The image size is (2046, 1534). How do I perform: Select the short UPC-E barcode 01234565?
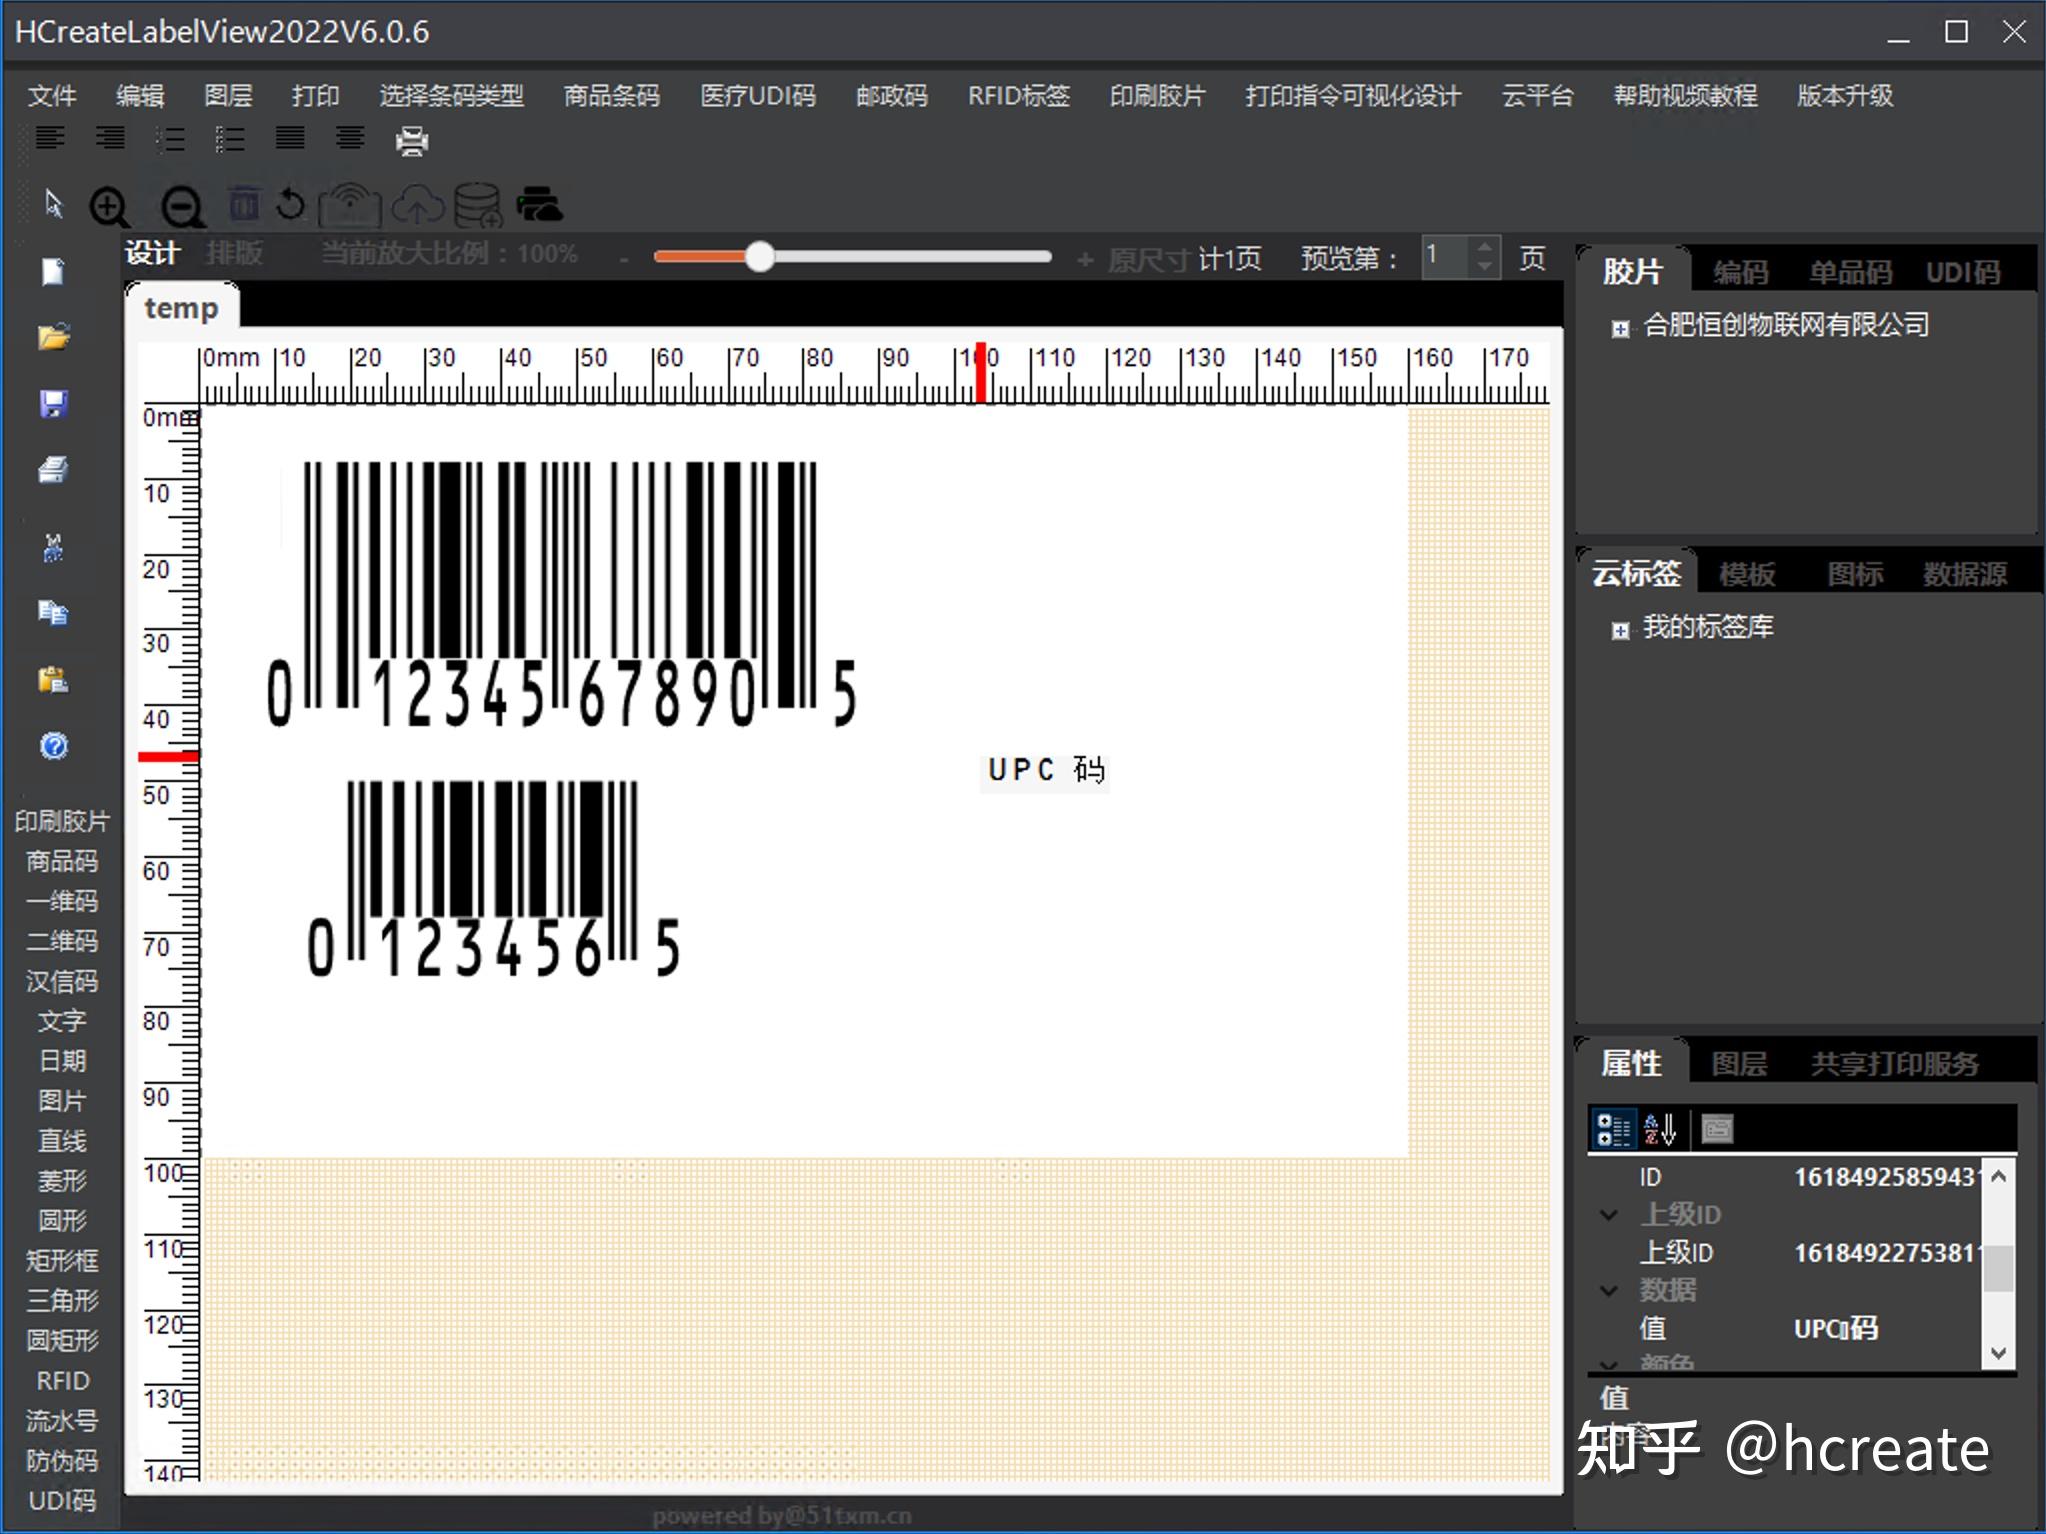494,879
